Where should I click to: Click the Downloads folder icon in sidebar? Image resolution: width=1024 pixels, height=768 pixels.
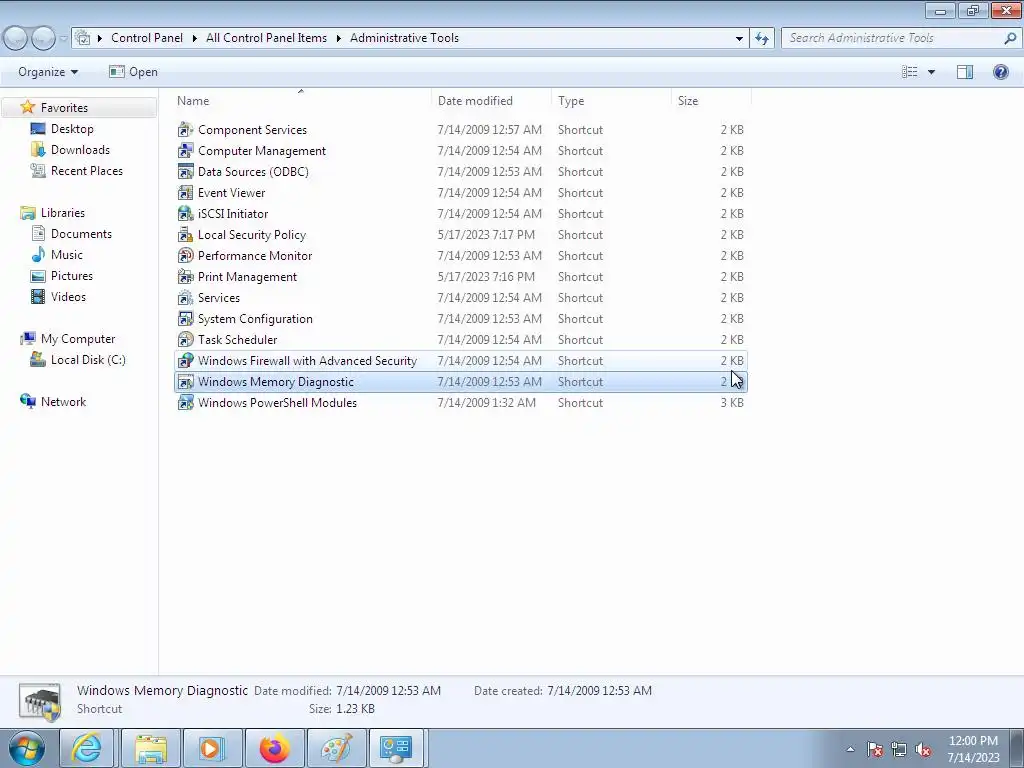click(x=38, y=150)
